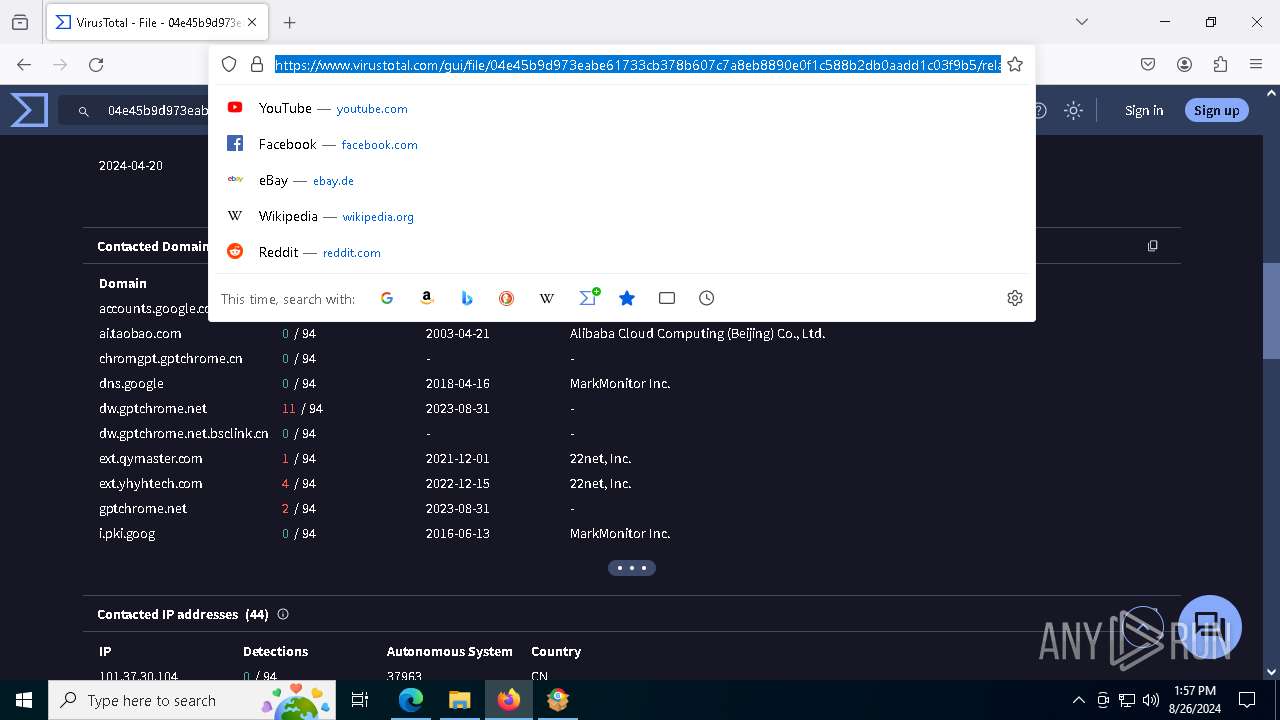Click domain ai.taobao.com
The width and height of the screenshot is (1280, 720).
(x=140, y=333)
